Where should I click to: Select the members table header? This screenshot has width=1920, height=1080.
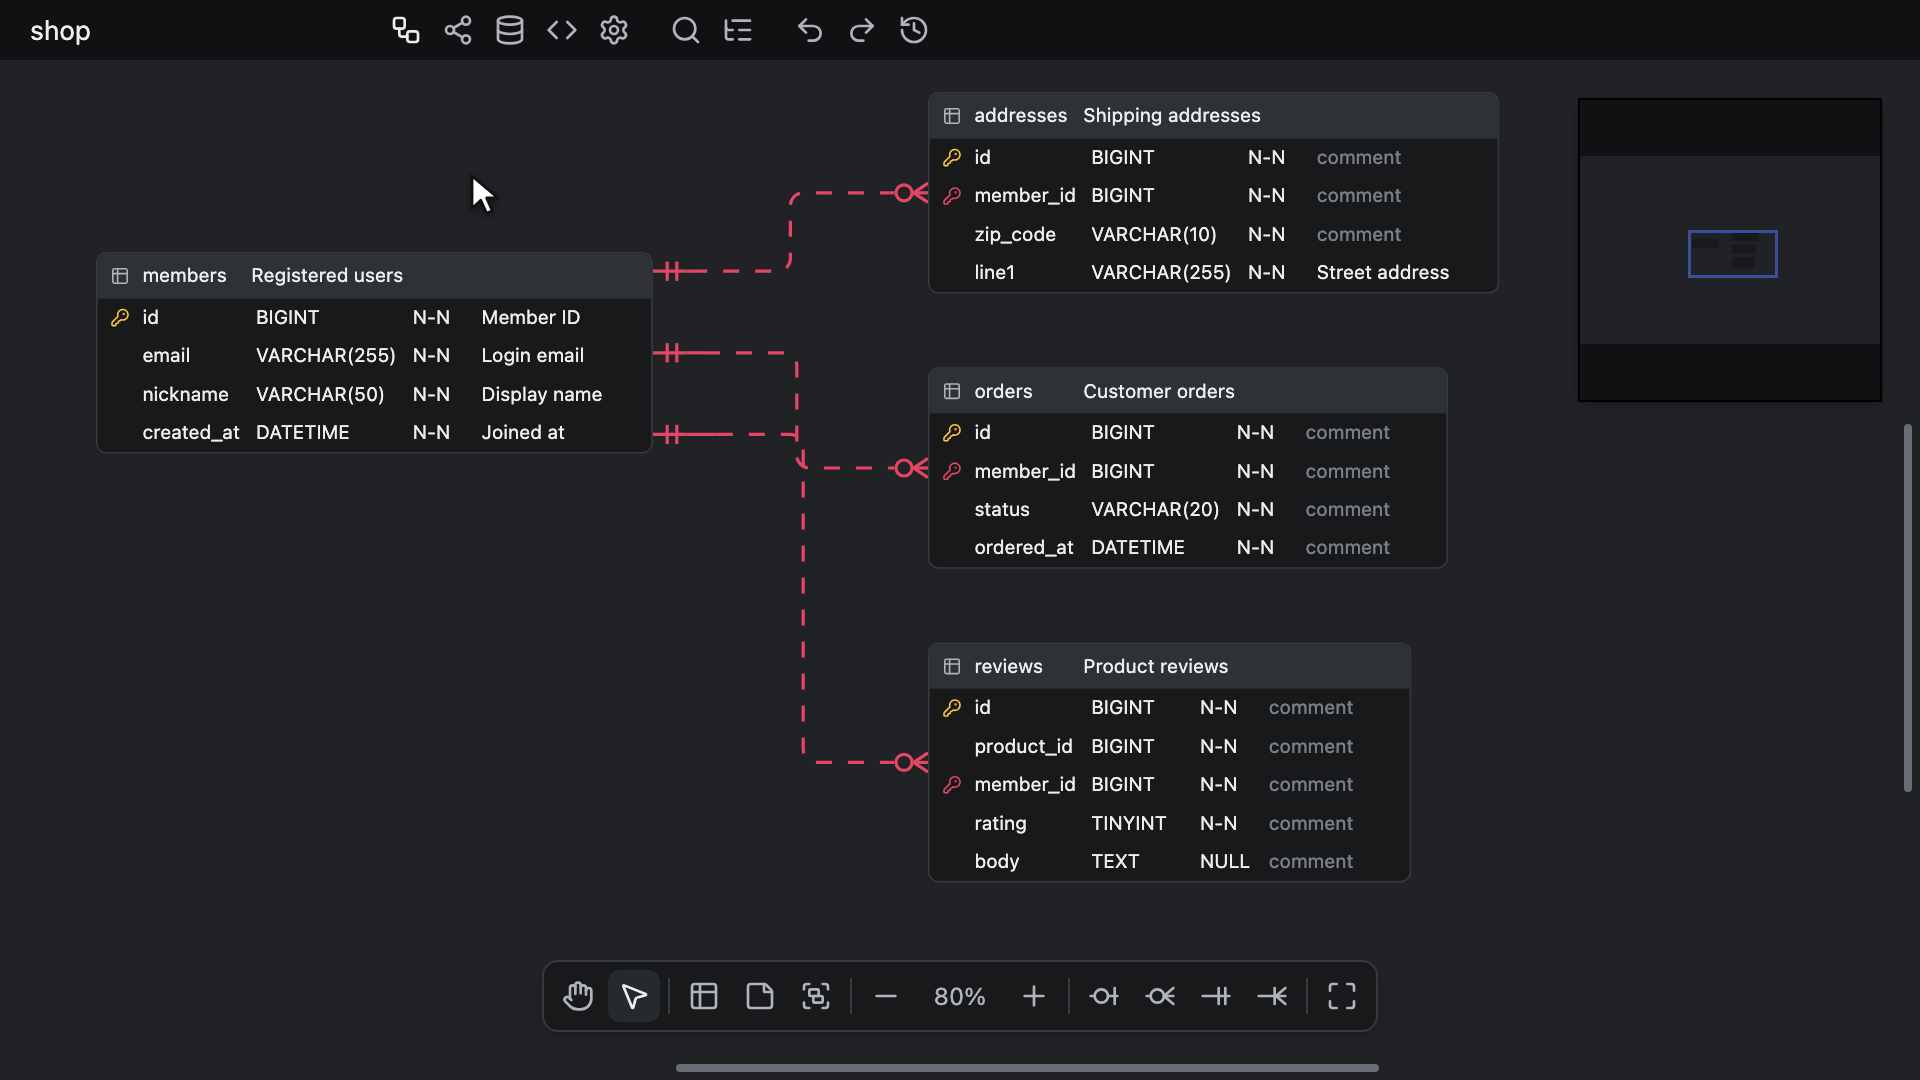pyautogui.click(x=374, y=275)
